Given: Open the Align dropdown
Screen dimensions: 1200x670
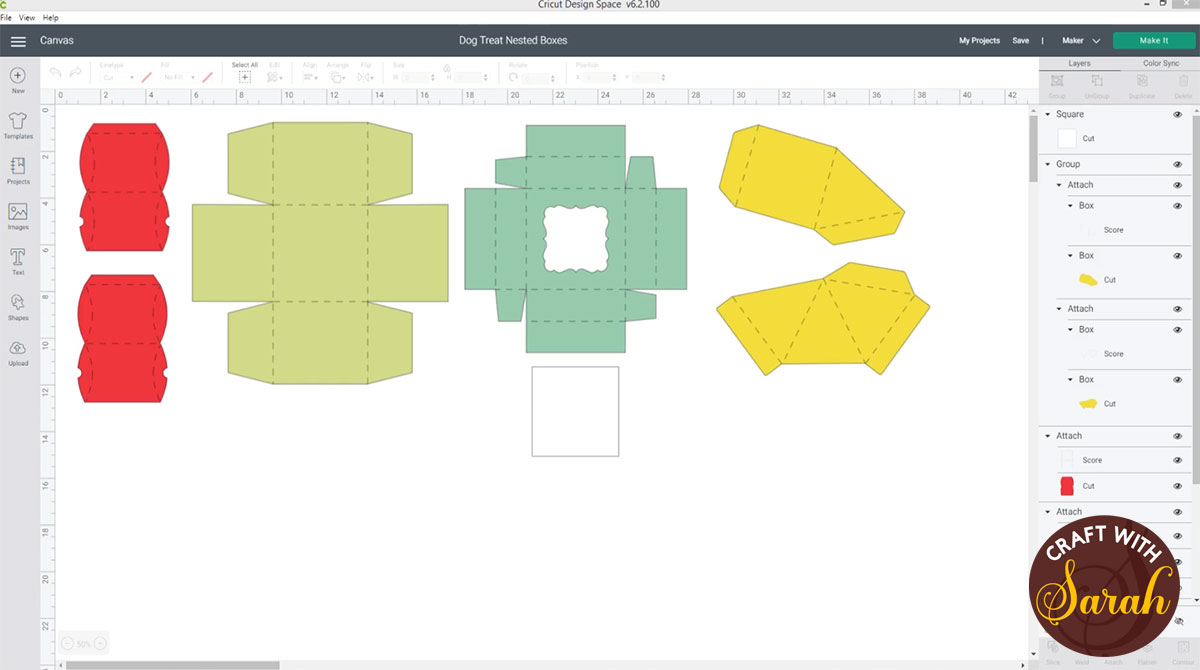Looking at the screenshot, I should point(310,77).
